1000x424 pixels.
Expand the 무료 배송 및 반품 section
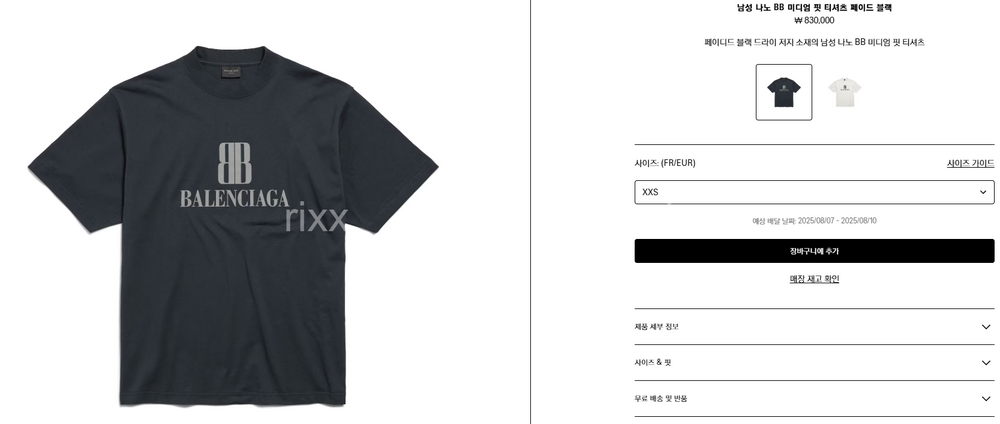814,398
